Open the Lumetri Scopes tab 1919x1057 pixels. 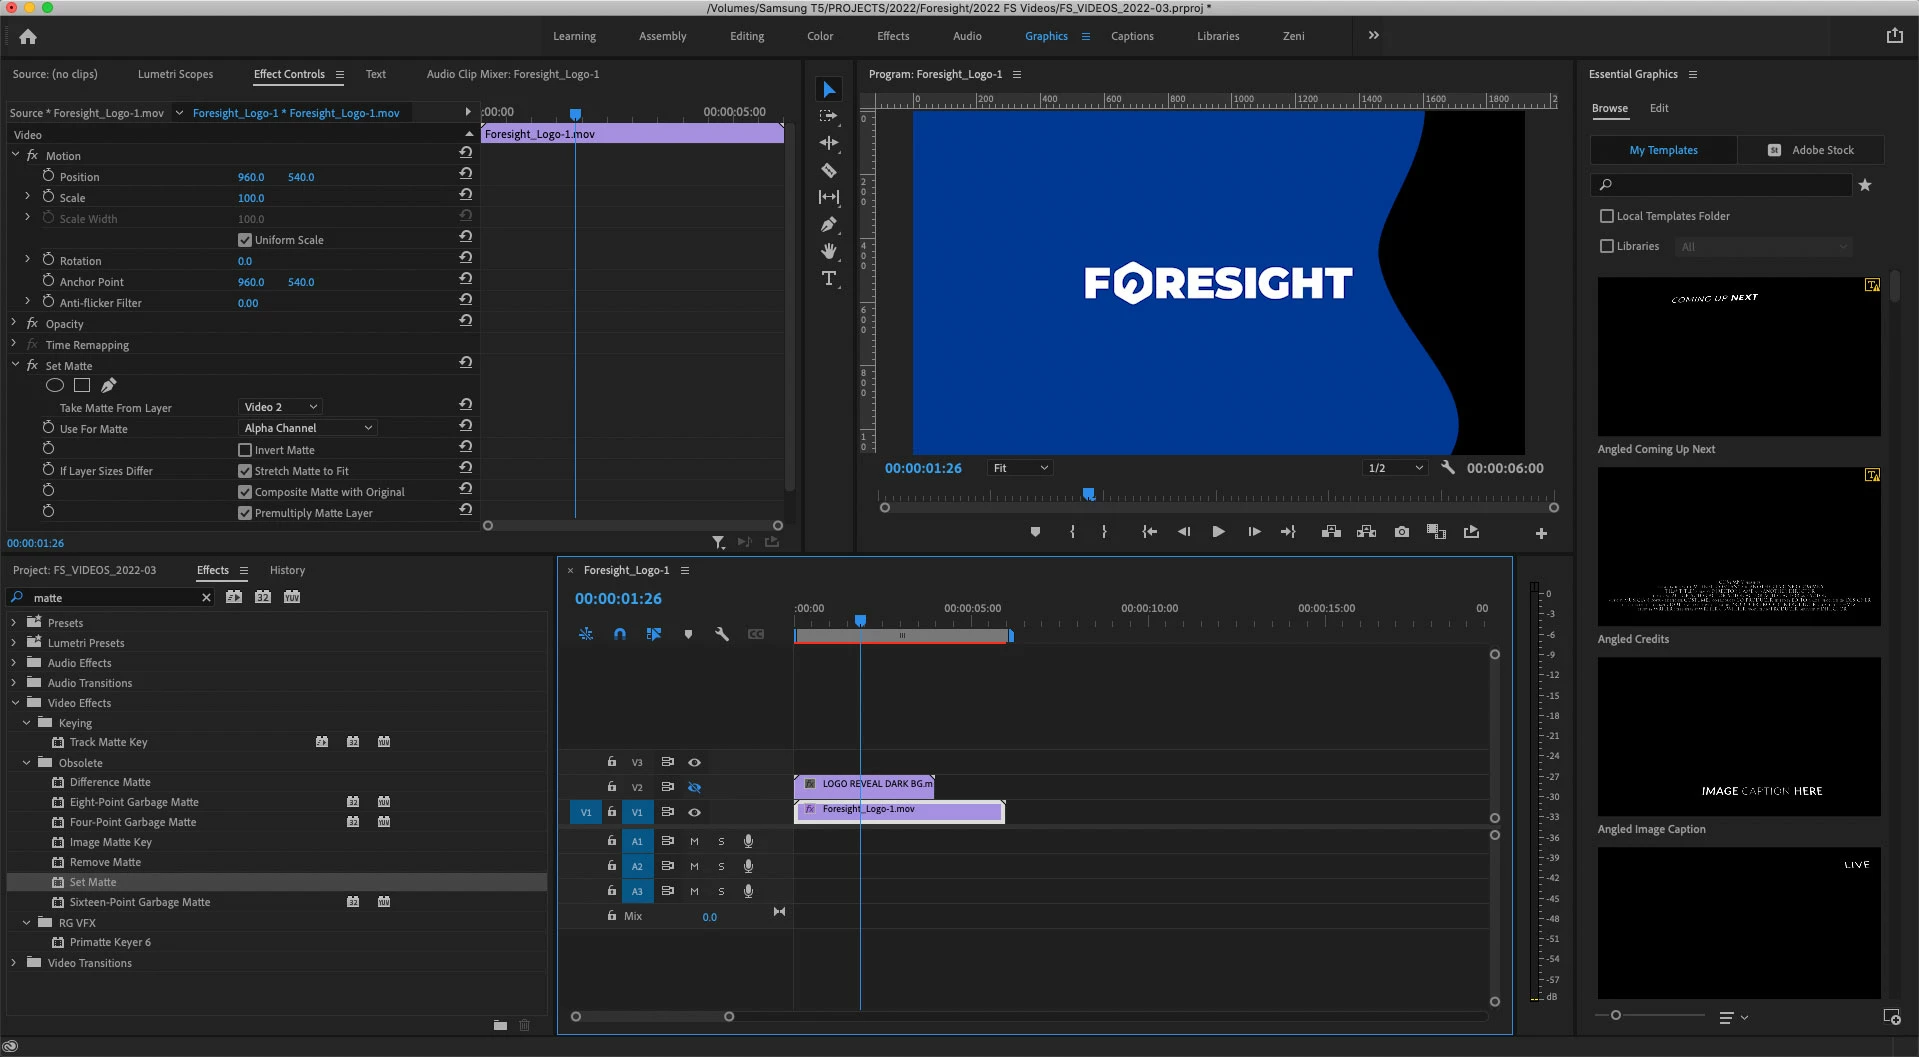point(175,74)
